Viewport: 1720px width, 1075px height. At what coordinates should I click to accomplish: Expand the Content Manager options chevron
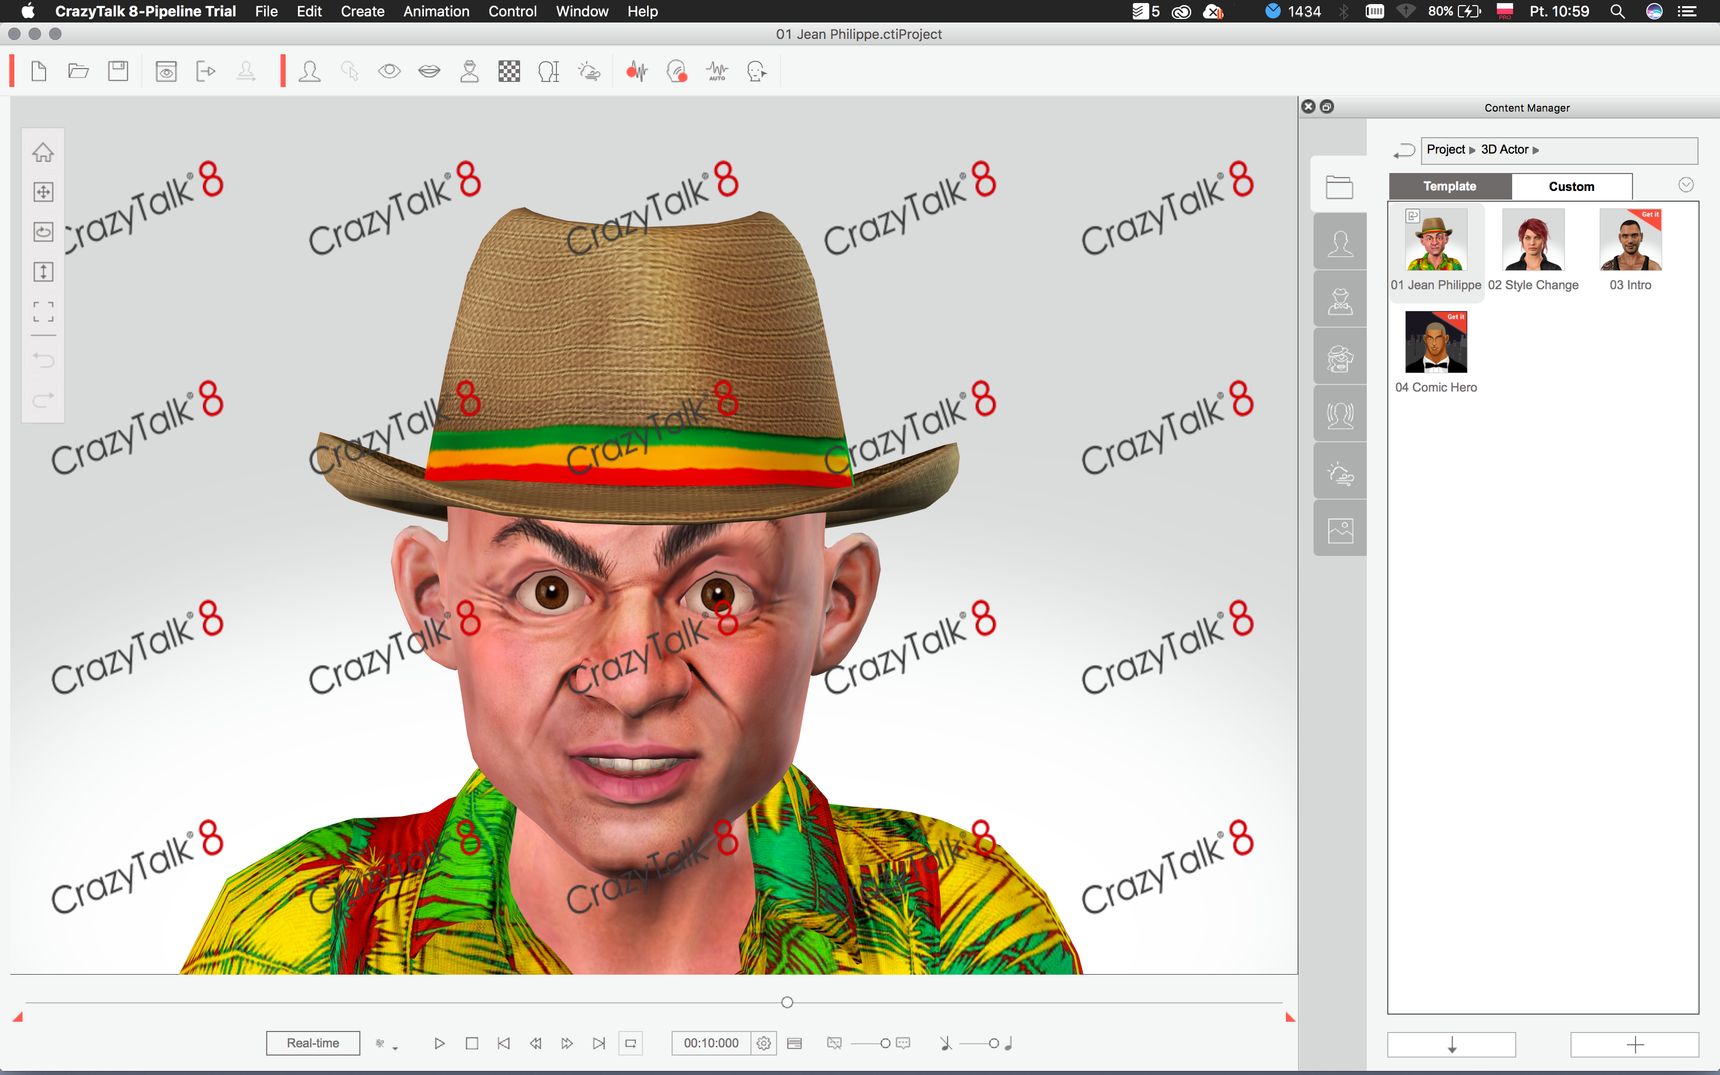pos(1686,185)
